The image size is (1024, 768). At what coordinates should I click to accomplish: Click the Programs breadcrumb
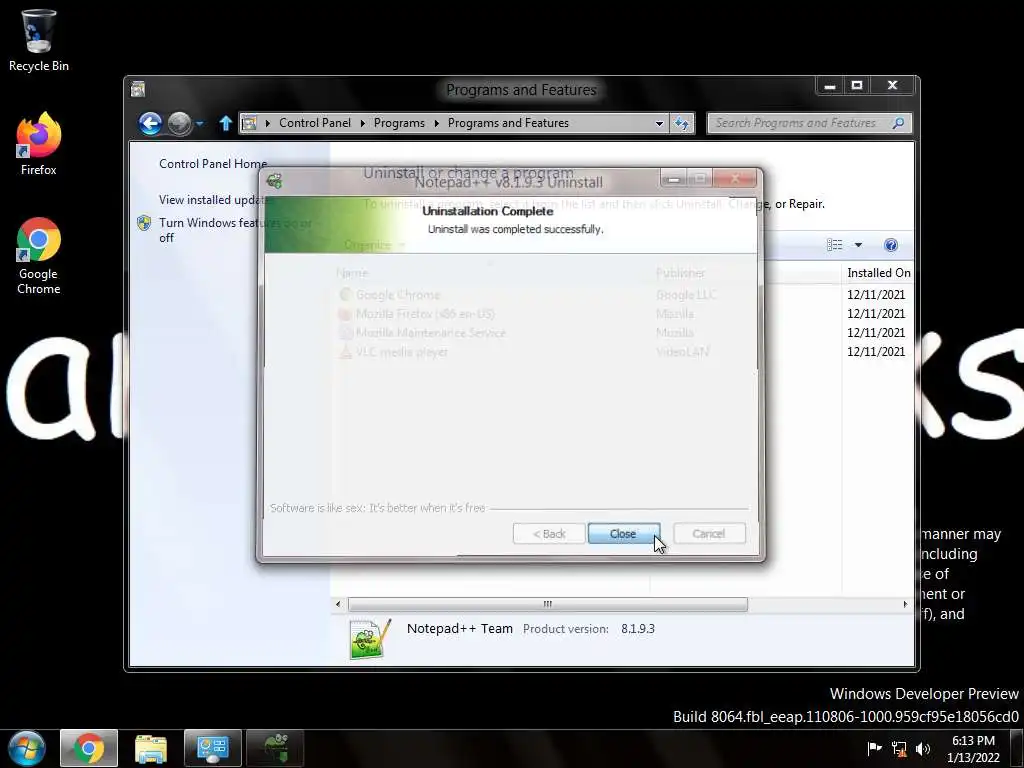click(399, 123)
